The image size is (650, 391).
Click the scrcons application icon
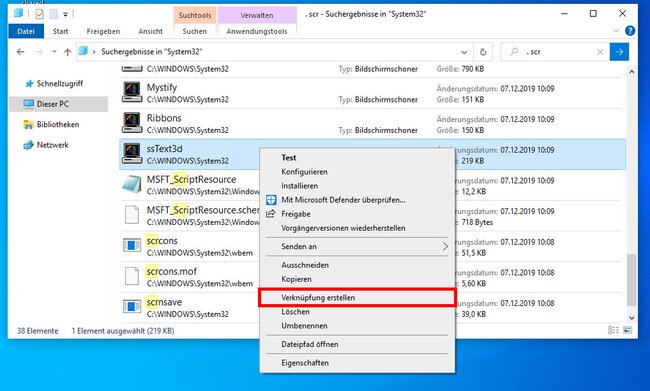point(132,245)
